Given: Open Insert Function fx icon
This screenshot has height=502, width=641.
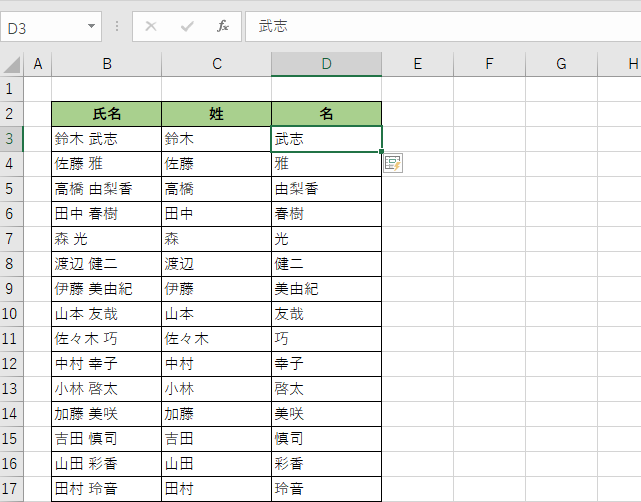Looking at the screenshot, I should point(223,27).
